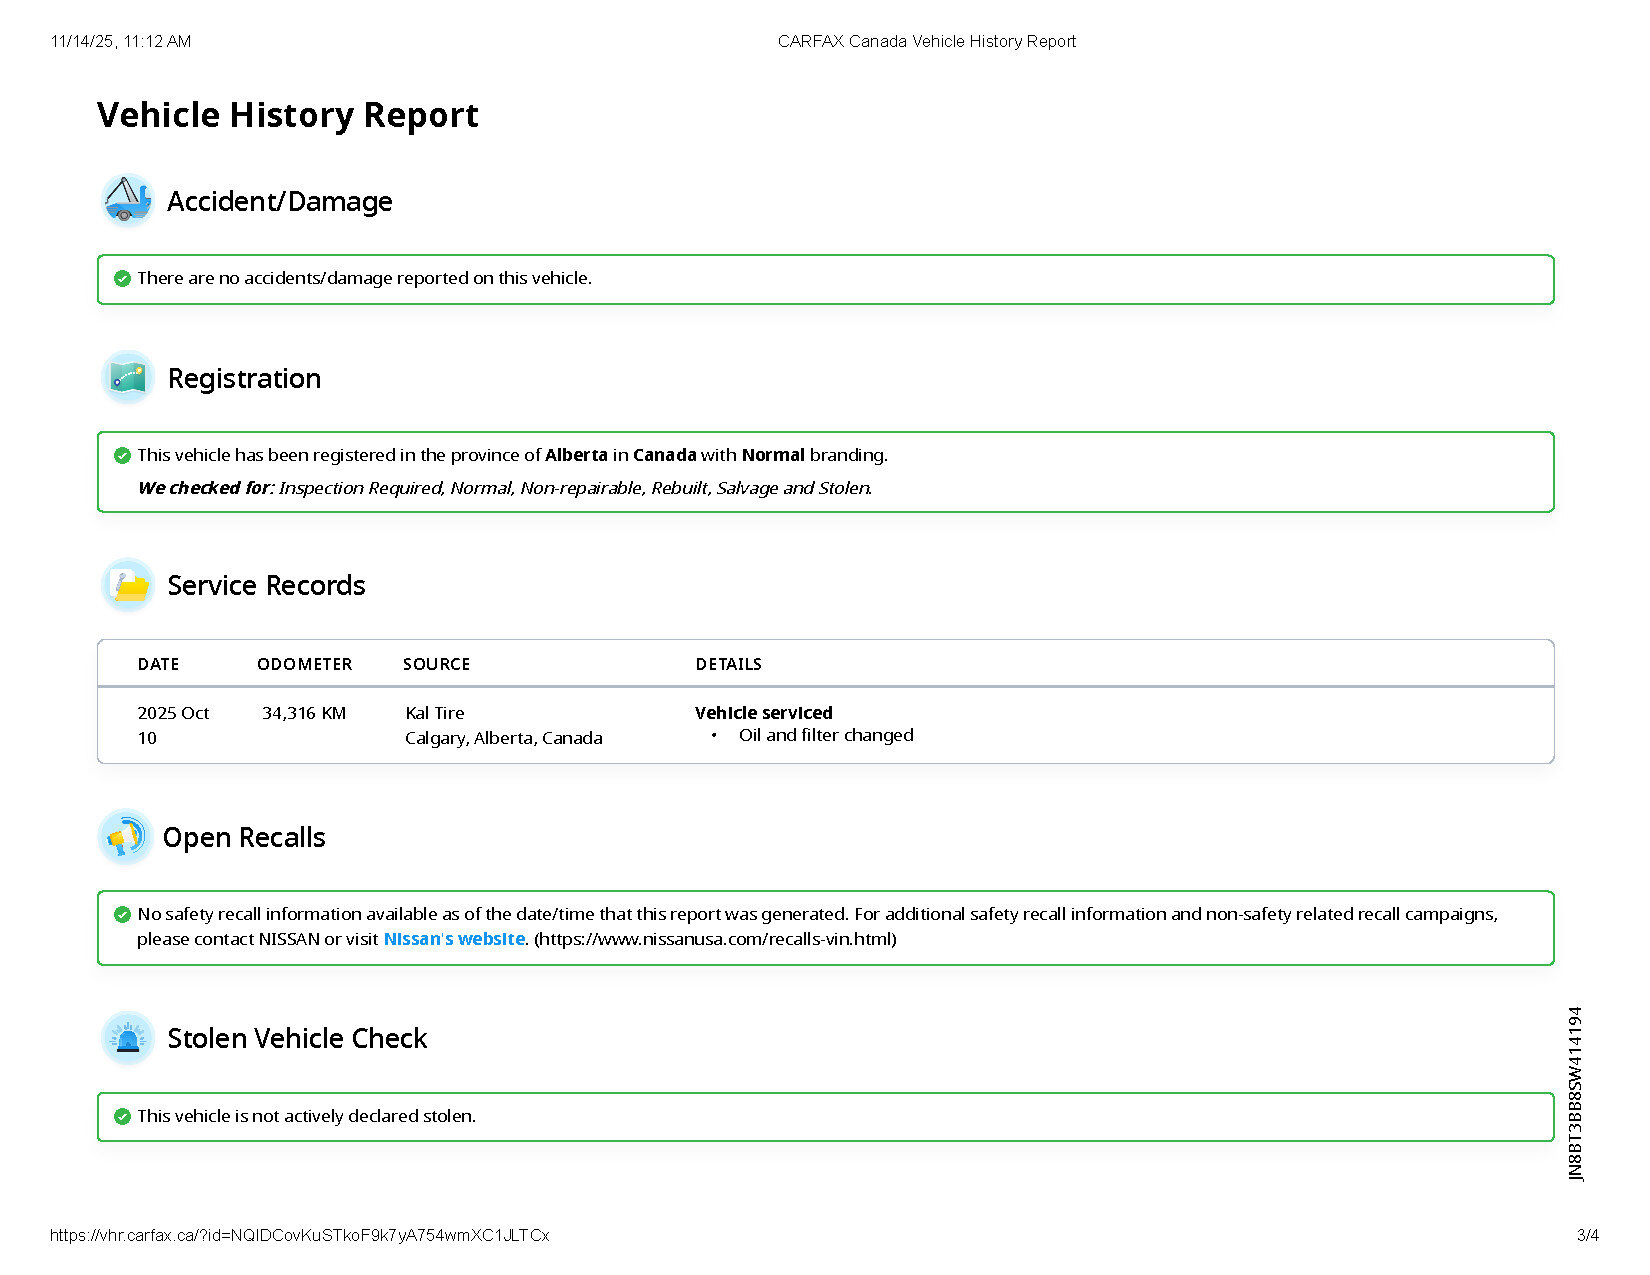This screenshot has width=1650, height=1275.
Task: Click green checkmark beside not stolen message
Action: (x=122, y=1116)
